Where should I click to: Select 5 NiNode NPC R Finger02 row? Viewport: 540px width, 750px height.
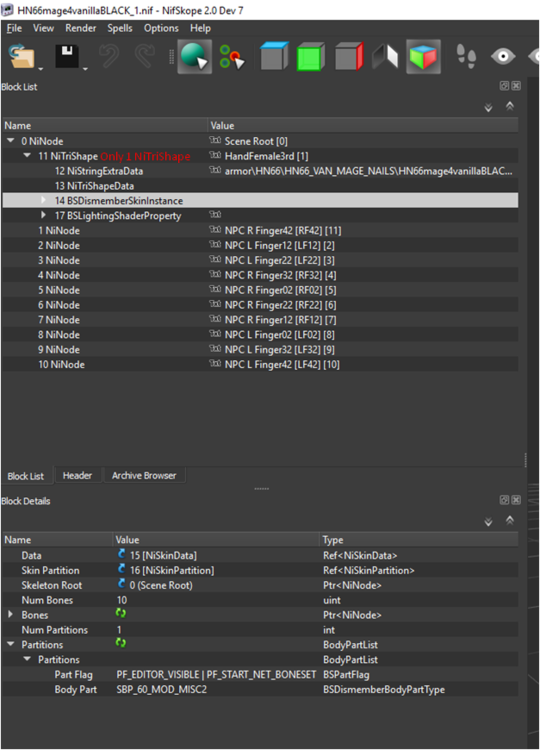pos(260,290)
